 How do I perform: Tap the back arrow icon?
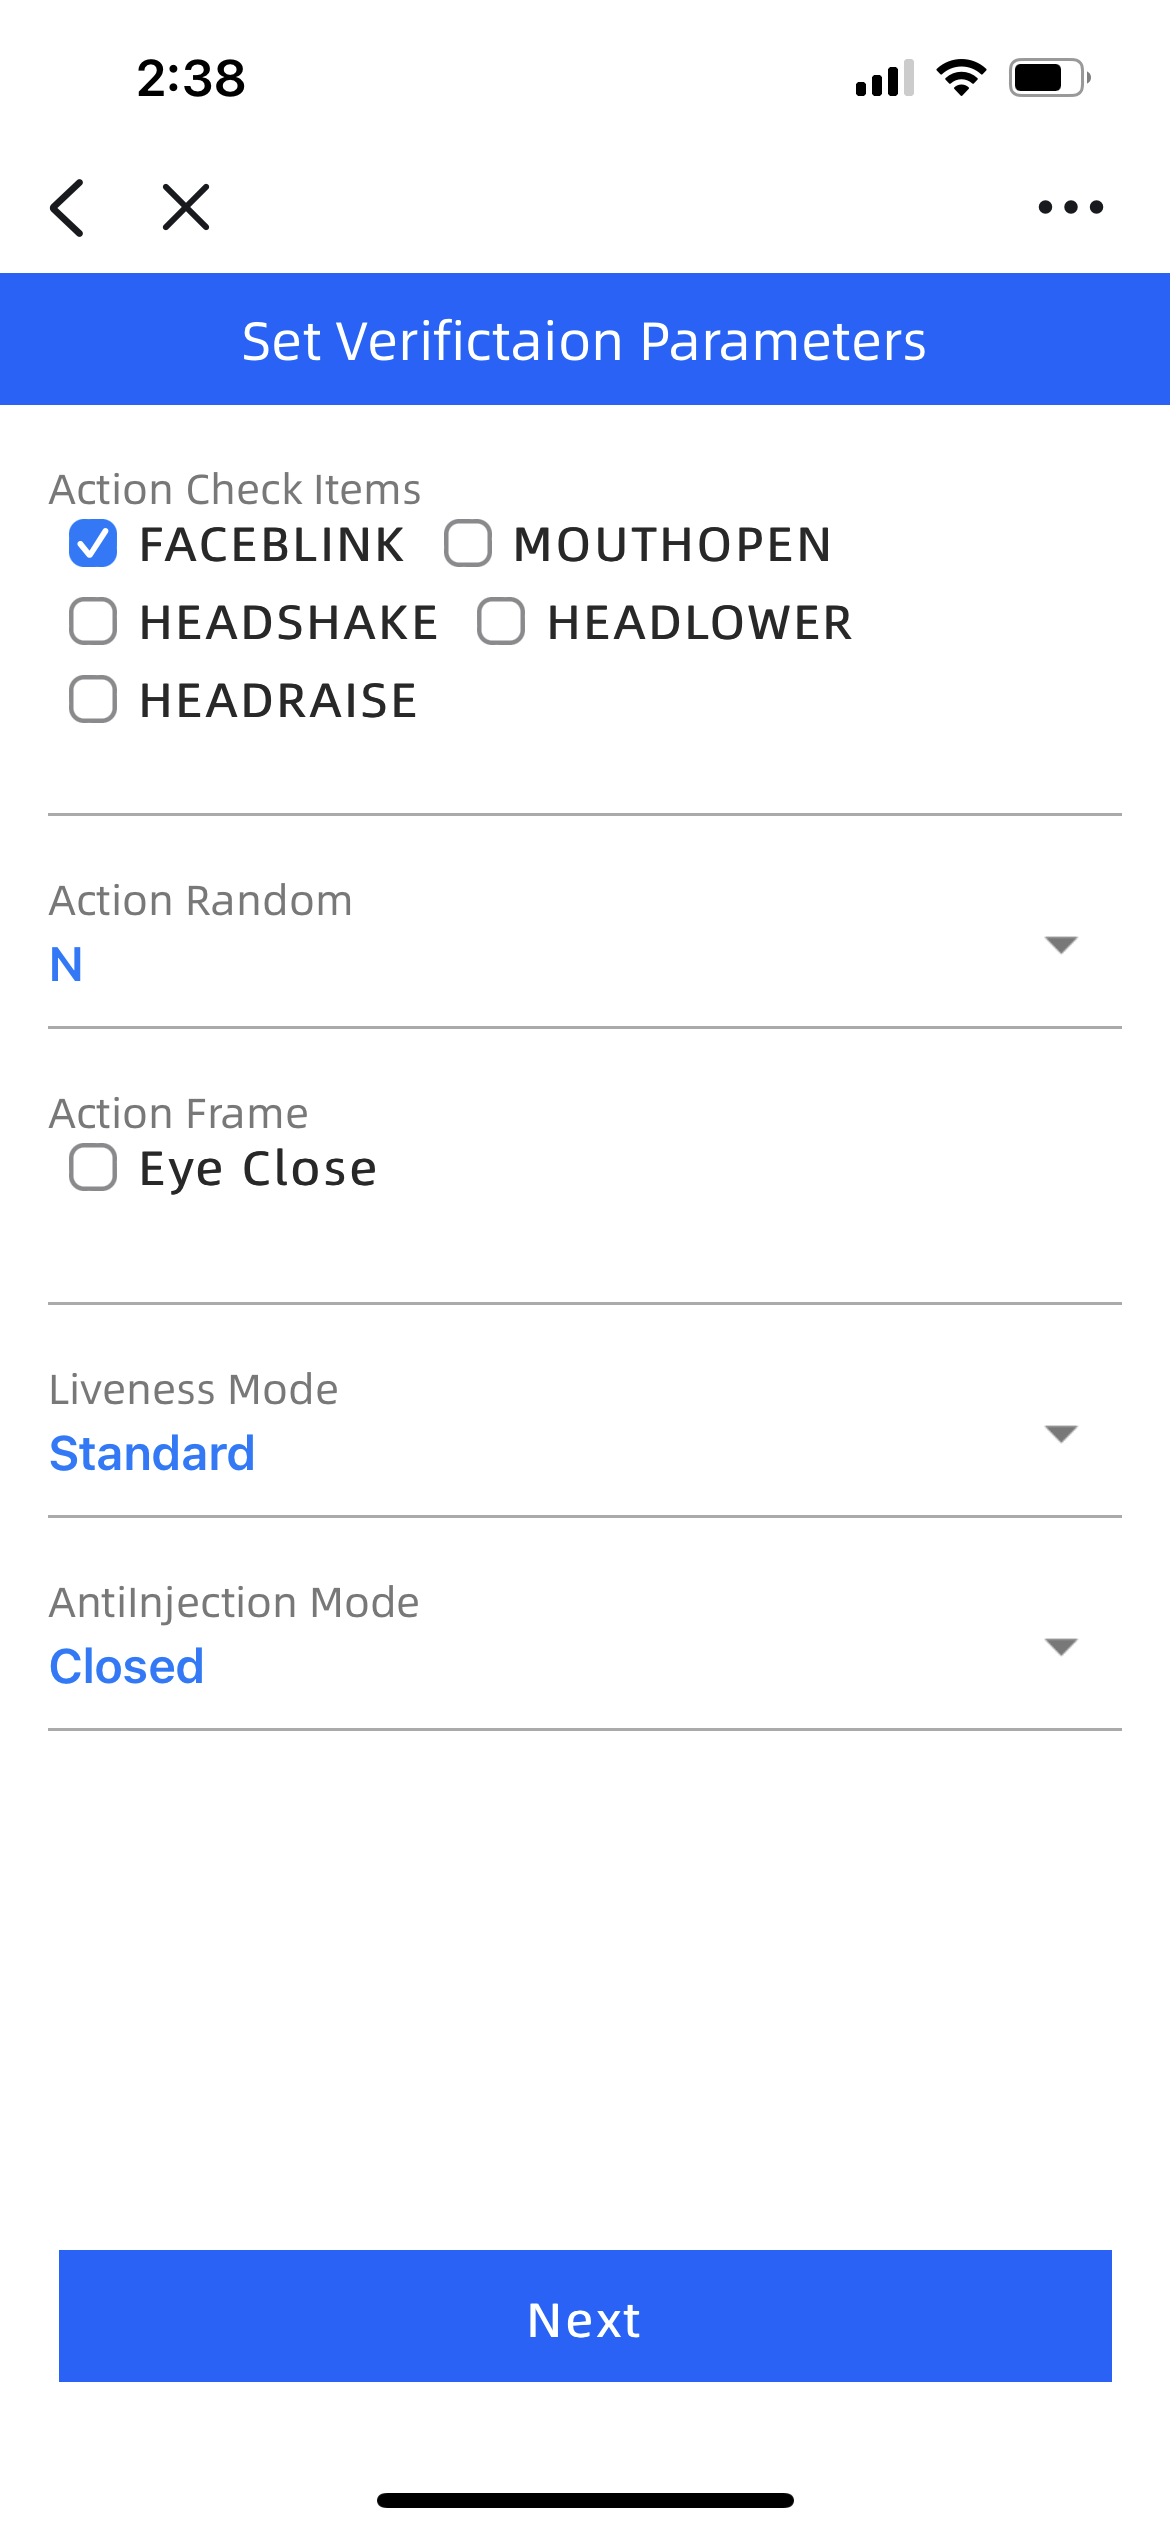(x=68, y=208)
